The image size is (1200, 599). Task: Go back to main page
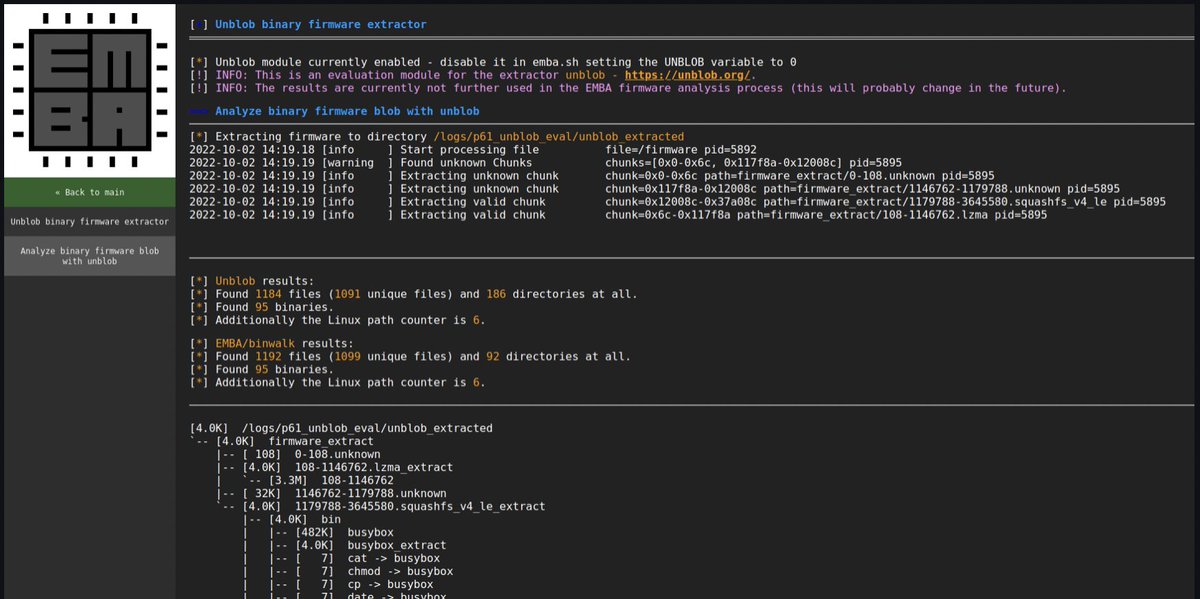pos(90,192)
